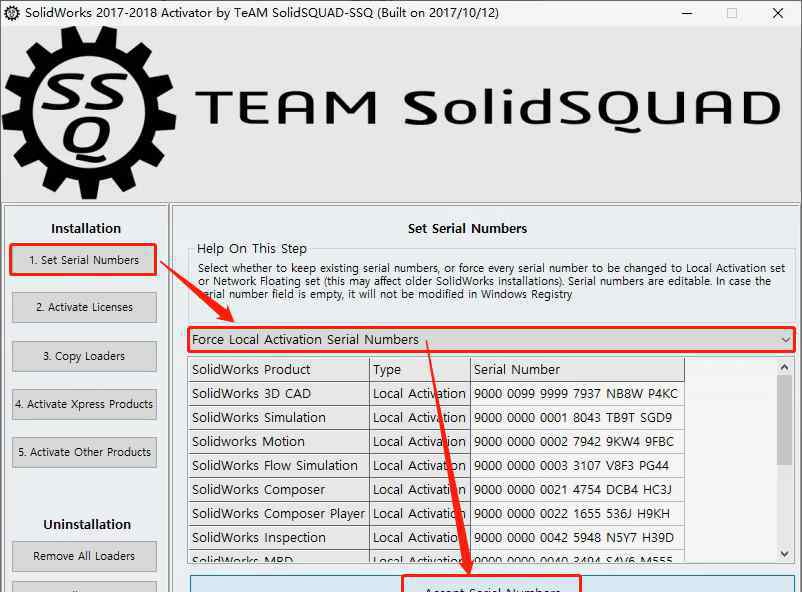Viewport: 802px width, 592px height.
Task: Edit serial number 9000 0000 0021 4754 DCB4 HC3J
Action: (577, 490)
